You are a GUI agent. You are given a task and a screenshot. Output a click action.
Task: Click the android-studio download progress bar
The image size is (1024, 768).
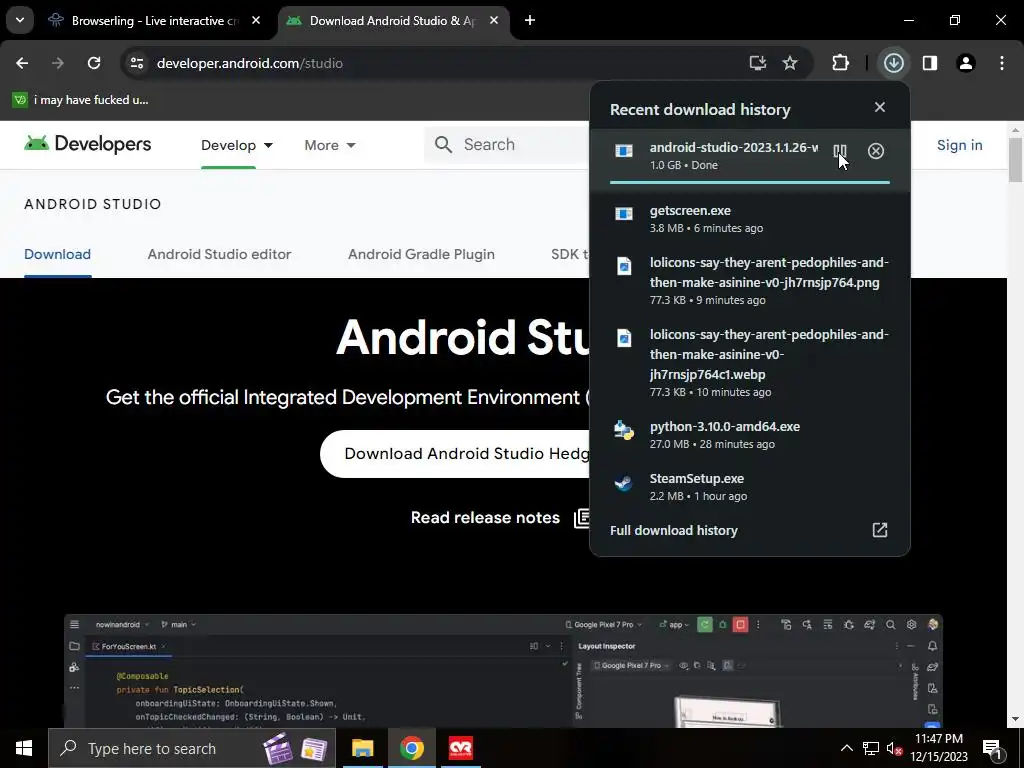[x=750, y=182]
